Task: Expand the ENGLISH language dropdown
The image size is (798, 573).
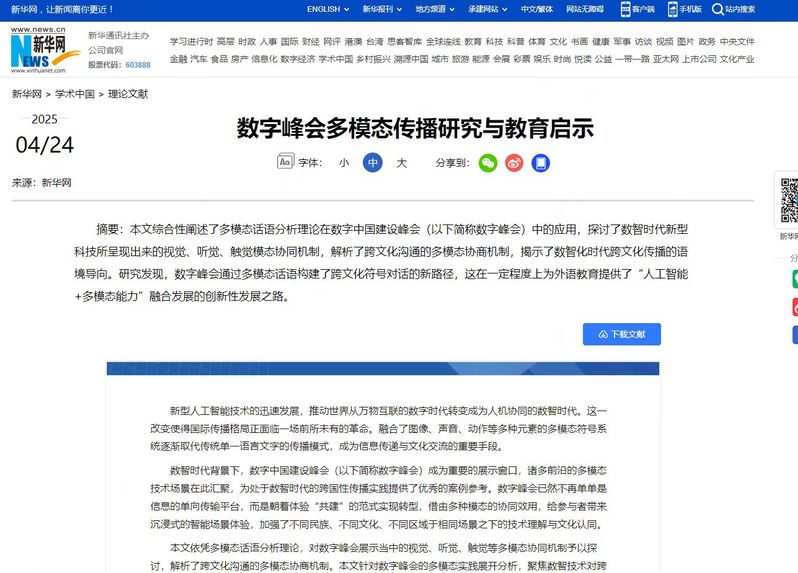Action: [x=328, y=9]
